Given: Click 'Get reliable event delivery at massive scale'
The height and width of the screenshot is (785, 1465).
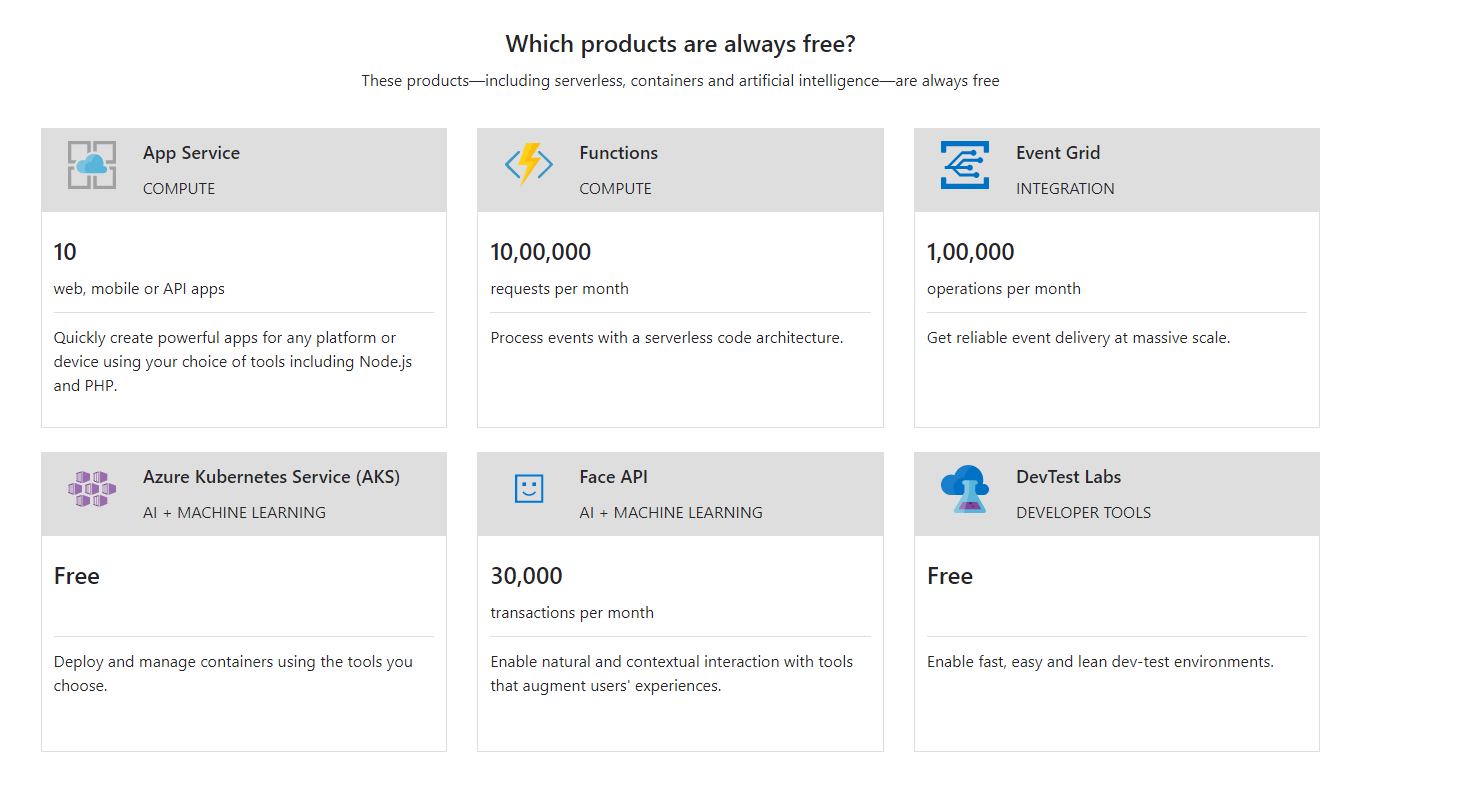Looking at the screenshot, I should (1078, 338).
